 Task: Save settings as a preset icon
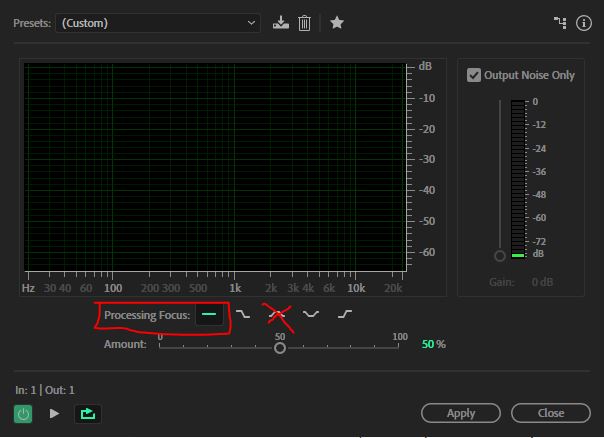281,23
